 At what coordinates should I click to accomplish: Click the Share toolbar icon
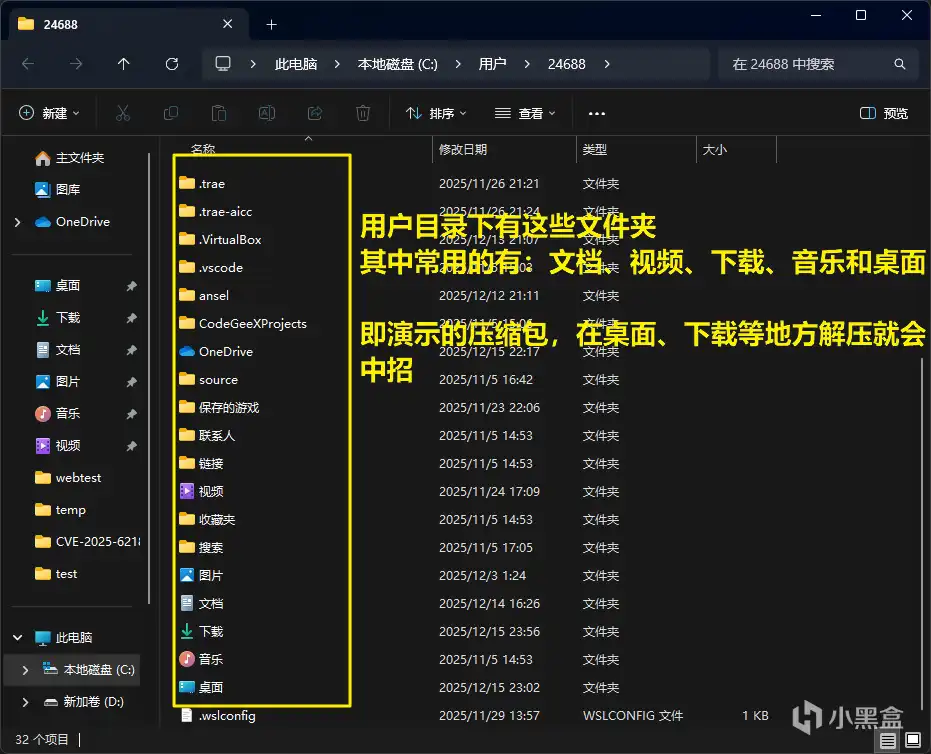[315, 113]
